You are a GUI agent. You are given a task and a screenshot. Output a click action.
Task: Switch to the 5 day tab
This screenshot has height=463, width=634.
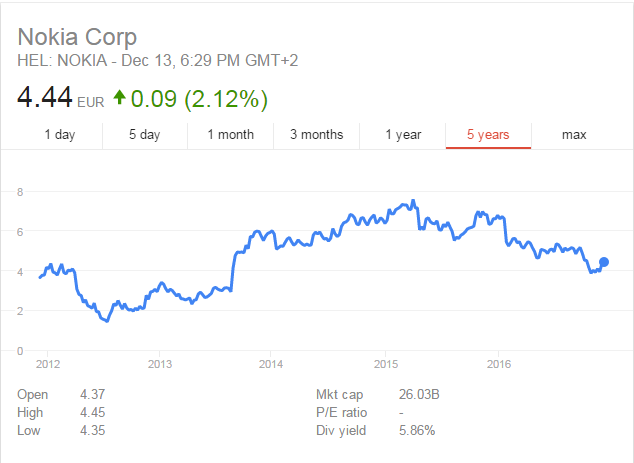pyautogui.click(x=144, y=134)
